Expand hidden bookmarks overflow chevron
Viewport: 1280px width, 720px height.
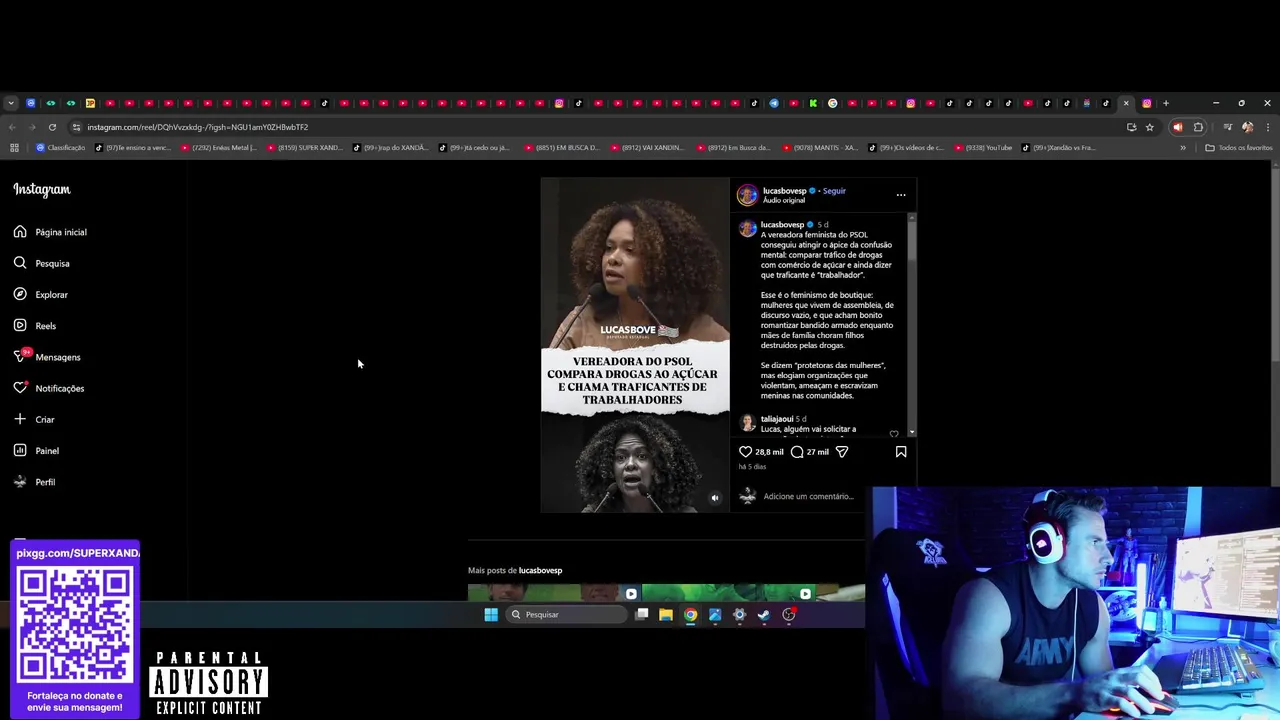(1183, 148)
